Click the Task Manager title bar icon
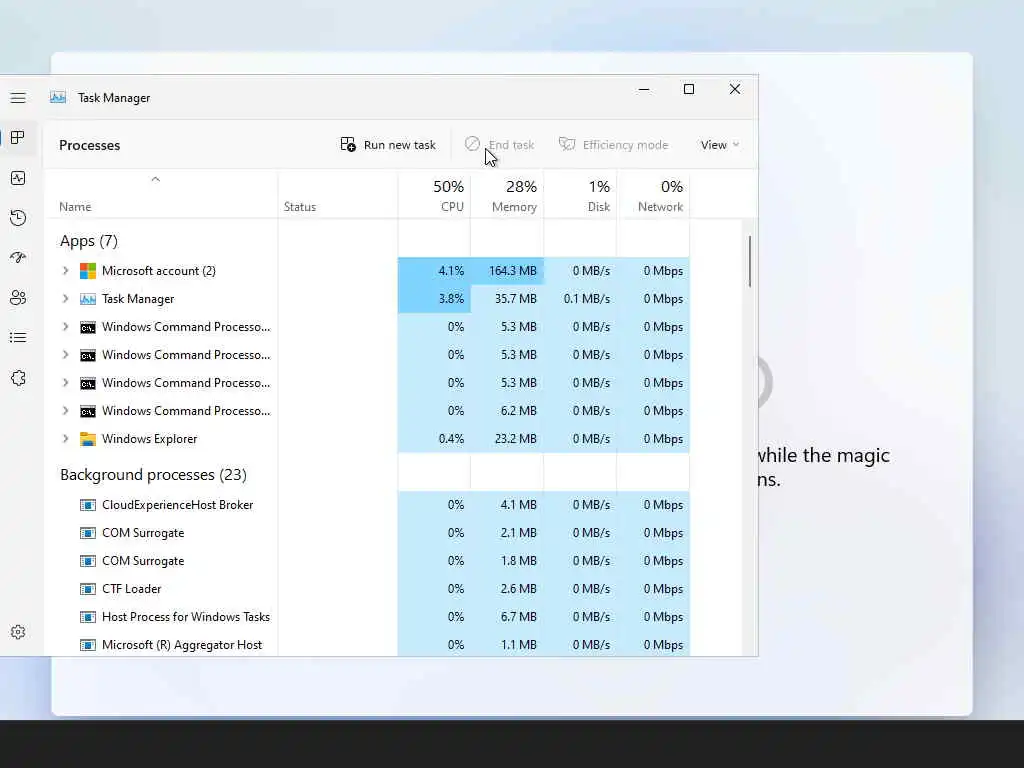 coord(58,97)
